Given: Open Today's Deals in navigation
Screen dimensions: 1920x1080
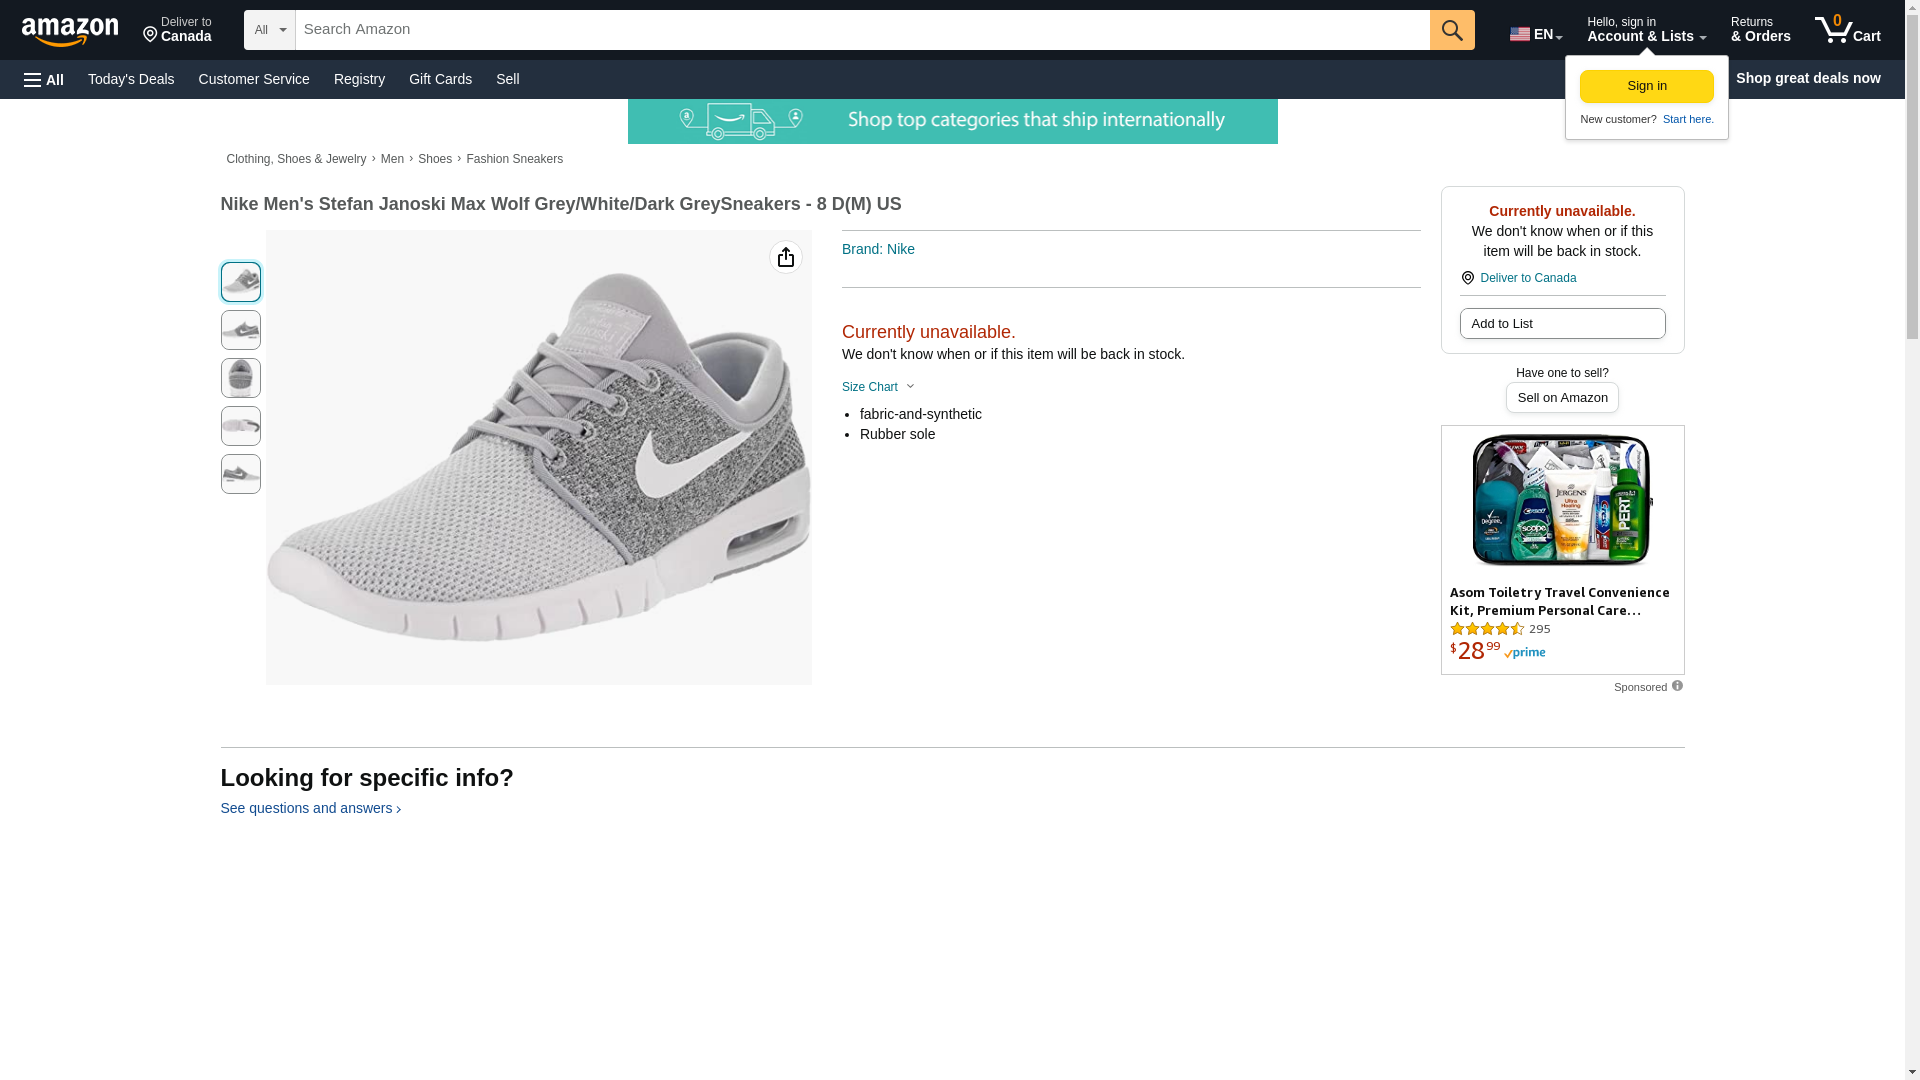Looking at the screenshot, I should [x=131, y=79].
